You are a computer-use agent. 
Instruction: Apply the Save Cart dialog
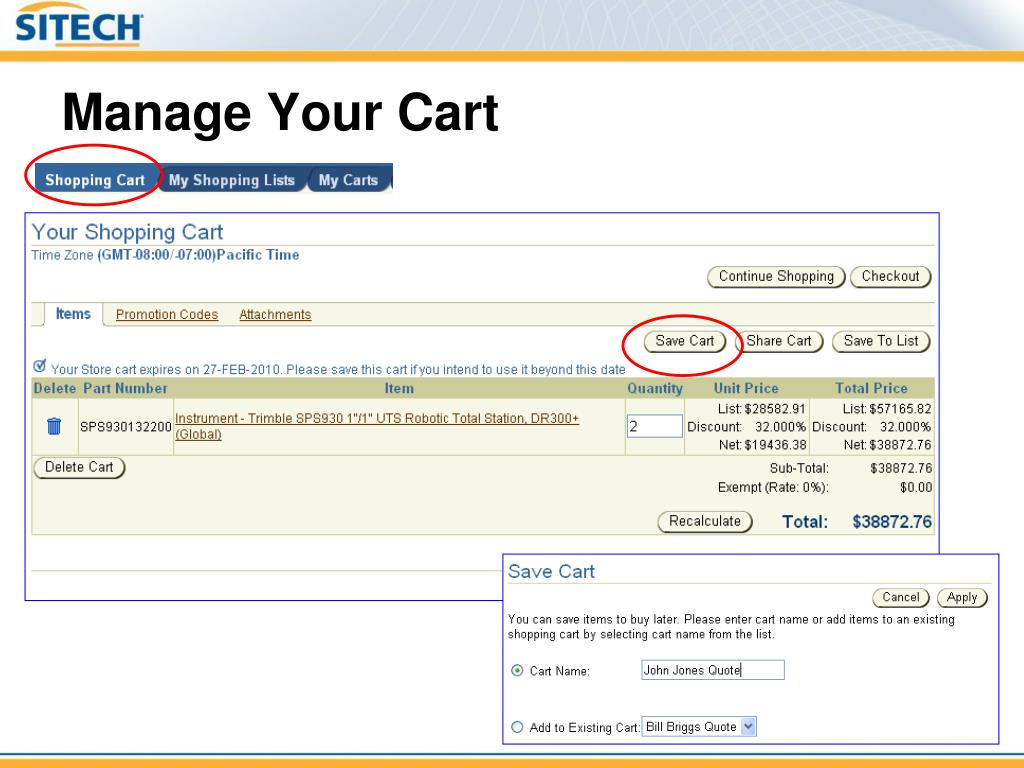tap(962, 597)
